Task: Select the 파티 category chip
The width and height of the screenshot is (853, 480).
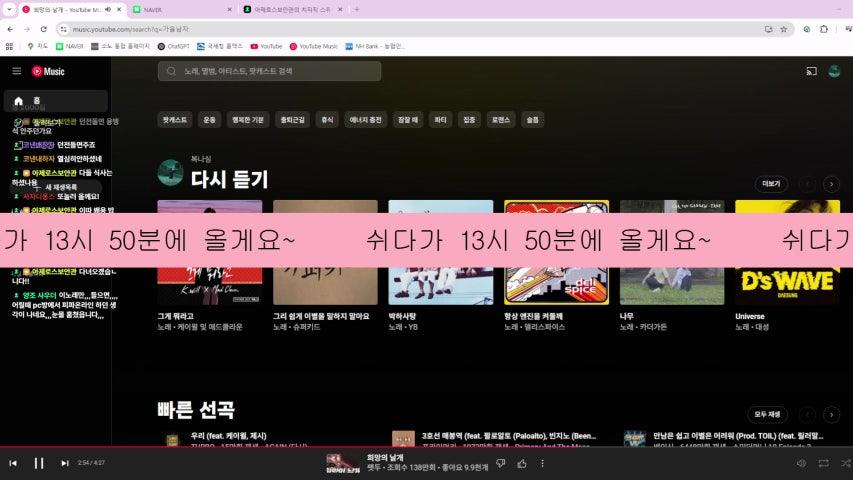Action: point(439,119)
